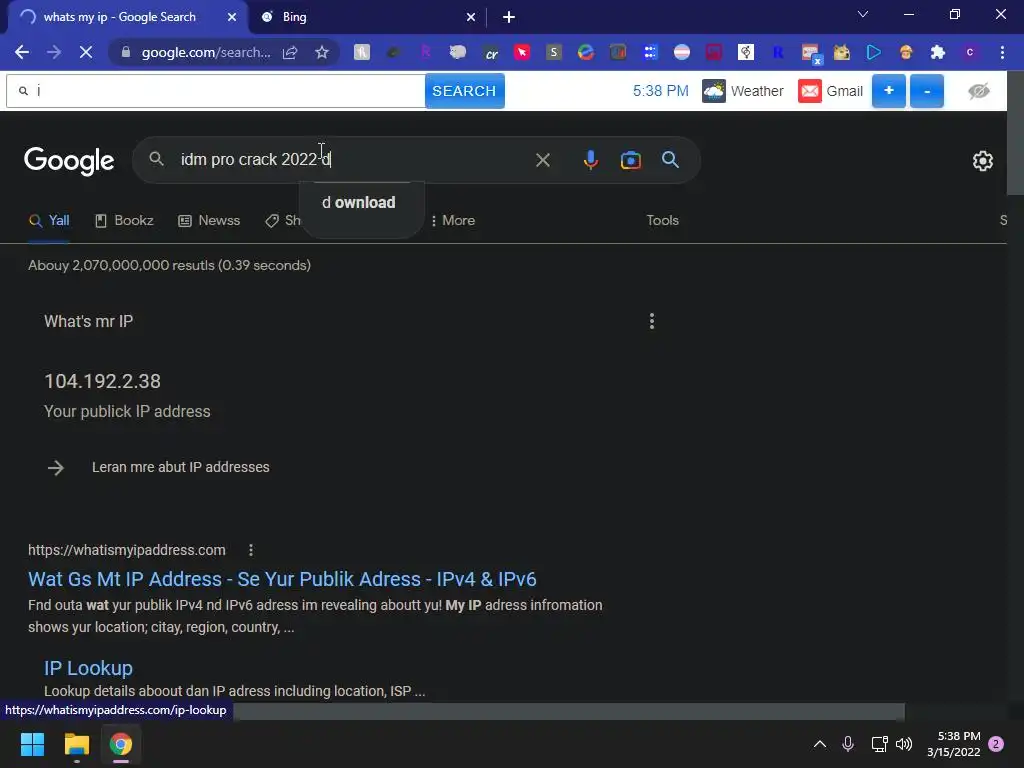This screenshot has height=768, width=1024.
Task: Open the Chrome profile 'C' avatar
Action: click(x=970, y=52)
